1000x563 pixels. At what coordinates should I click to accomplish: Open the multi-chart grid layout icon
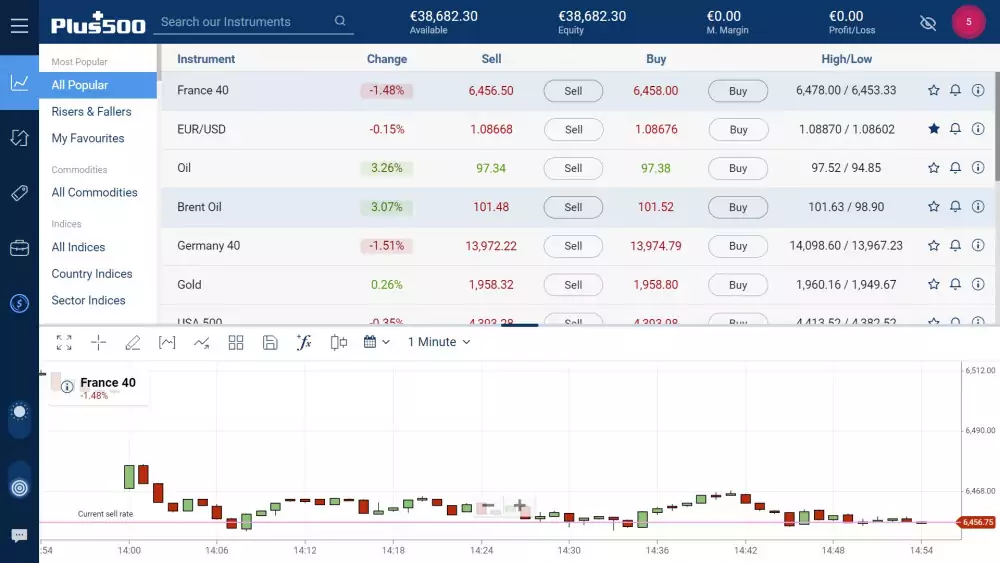[x=236, y=342]
